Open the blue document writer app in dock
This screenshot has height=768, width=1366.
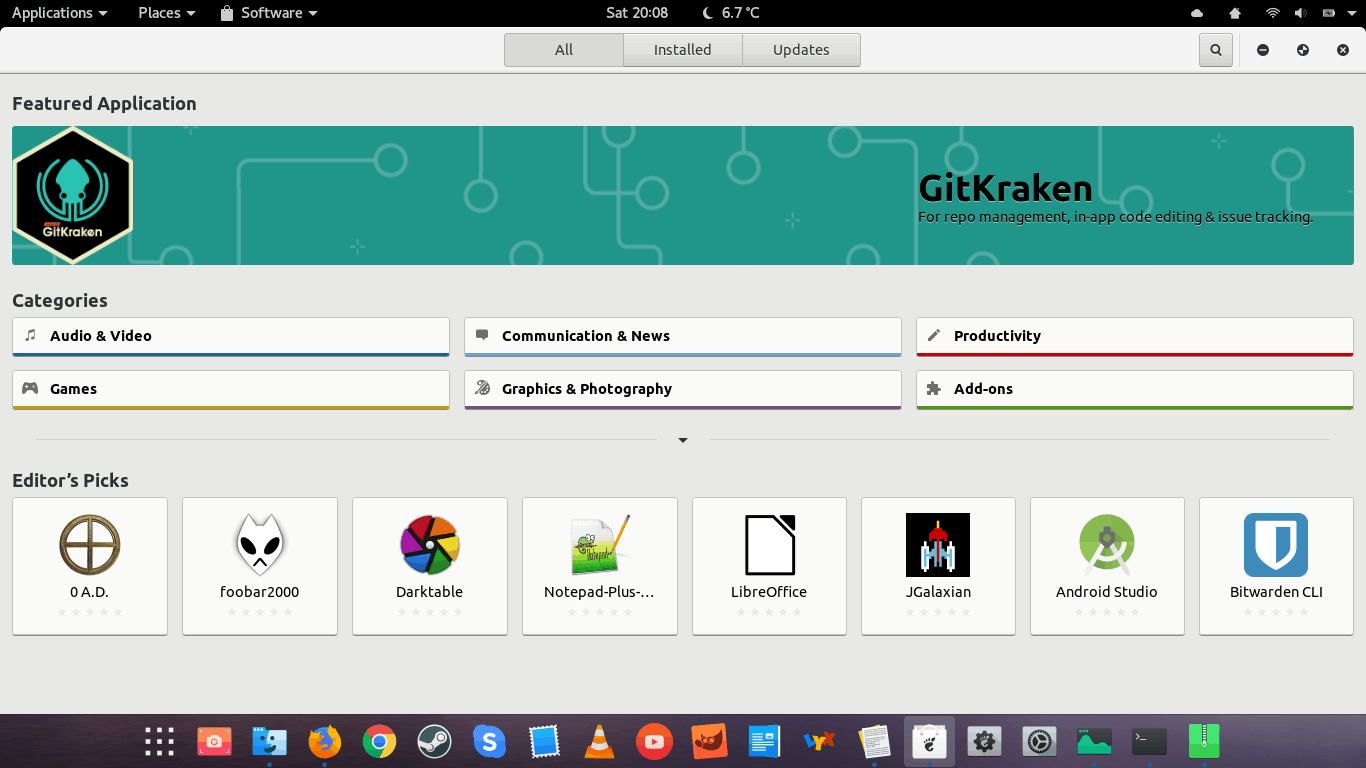point(764,741)
